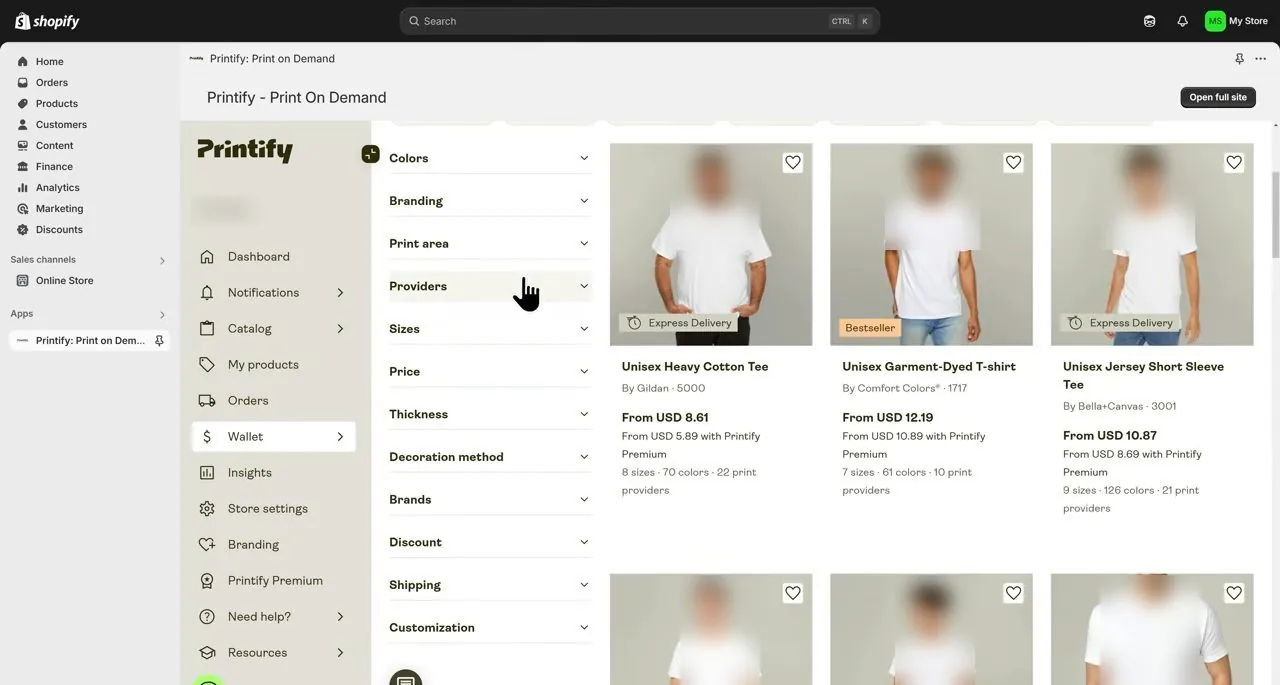
Task: Open the Unisex Garment-Dyed T-shirt title link
Action: coord(929,367)
